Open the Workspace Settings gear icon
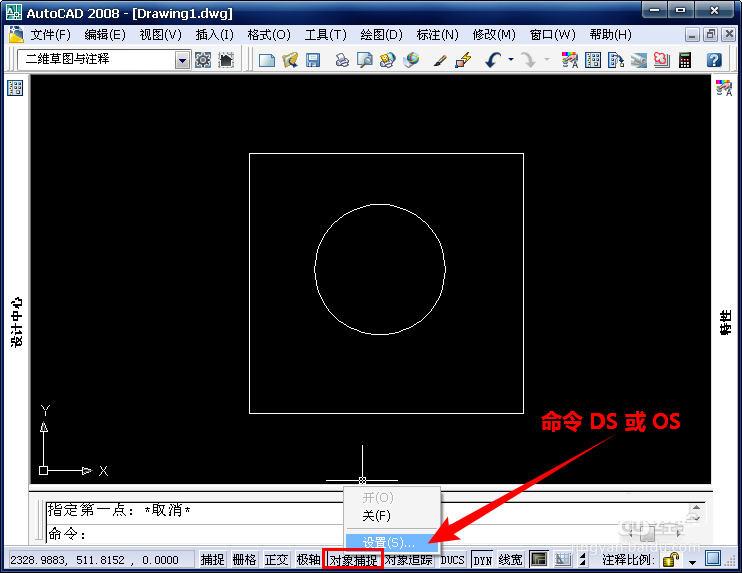Image resolution: width=742 pixels, height=573 pixels. point(203,60)
